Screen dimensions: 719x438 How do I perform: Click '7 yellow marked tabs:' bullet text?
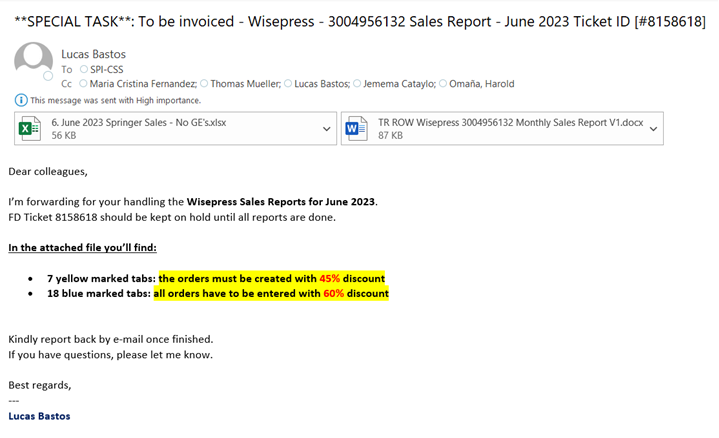(101, 278)
